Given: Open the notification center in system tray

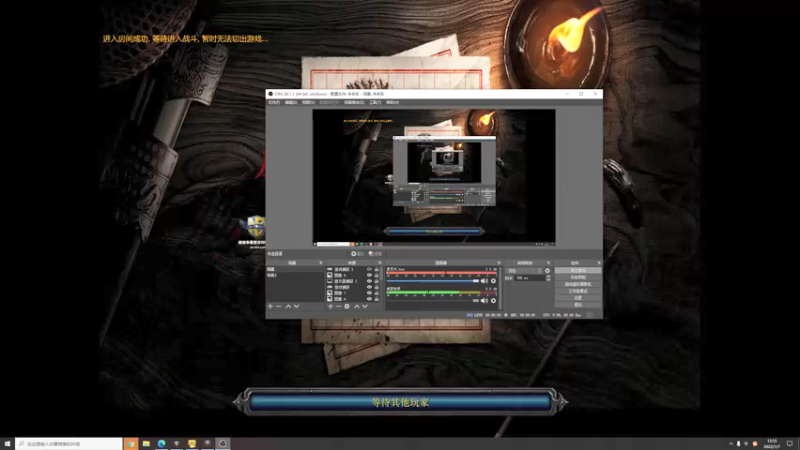Looking at the screenshot, I should point(790,443).
